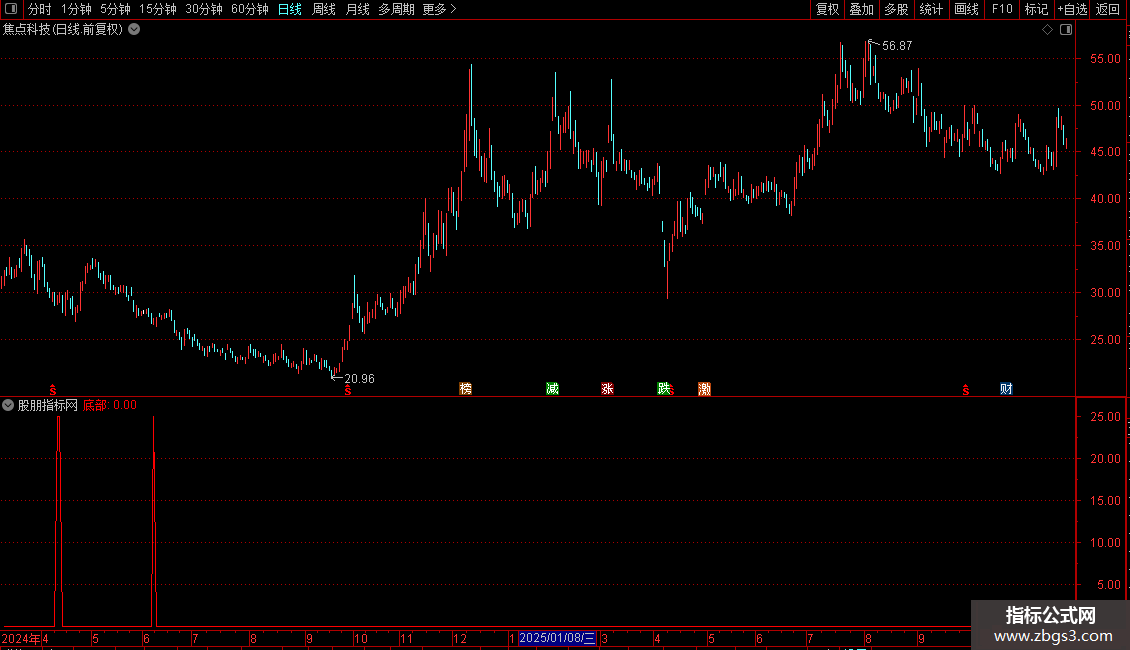The image size is (1130, 650).
Task: Open the 复权 adjustment menu
Action: [827, 9]
